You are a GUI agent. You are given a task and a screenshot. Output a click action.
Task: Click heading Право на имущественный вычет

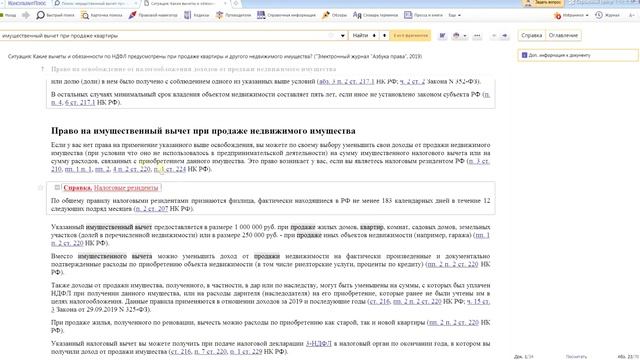point(203,131)
